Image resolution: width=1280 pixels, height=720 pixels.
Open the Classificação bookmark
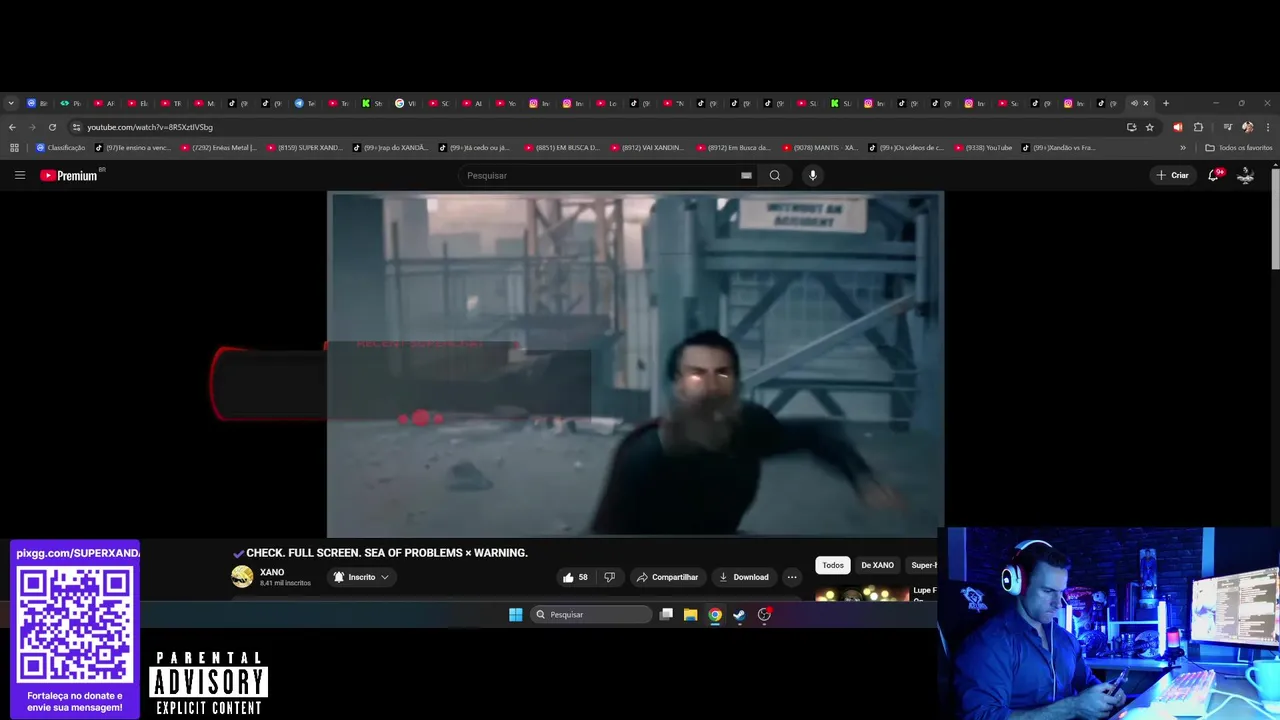pyautogui.click(x=61, y=148)
